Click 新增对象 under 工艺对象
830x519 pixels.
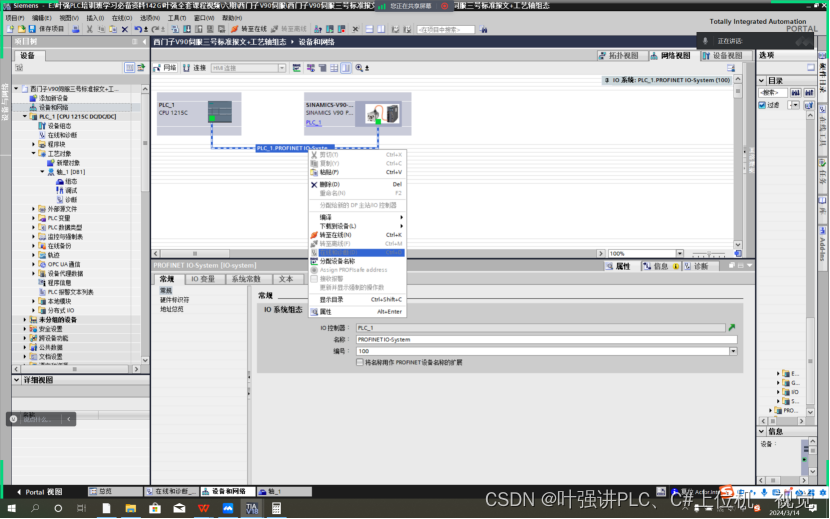[68, 163]
